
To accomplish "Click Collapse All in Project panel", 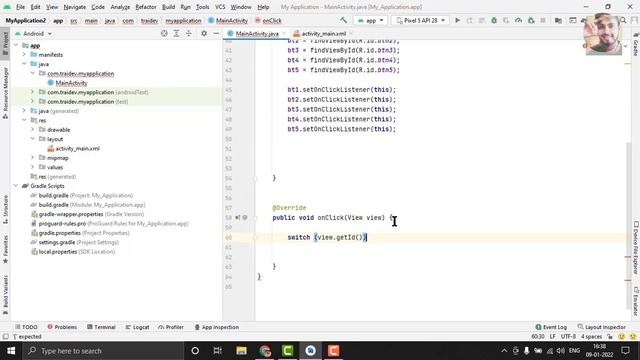I will (189, 33).
